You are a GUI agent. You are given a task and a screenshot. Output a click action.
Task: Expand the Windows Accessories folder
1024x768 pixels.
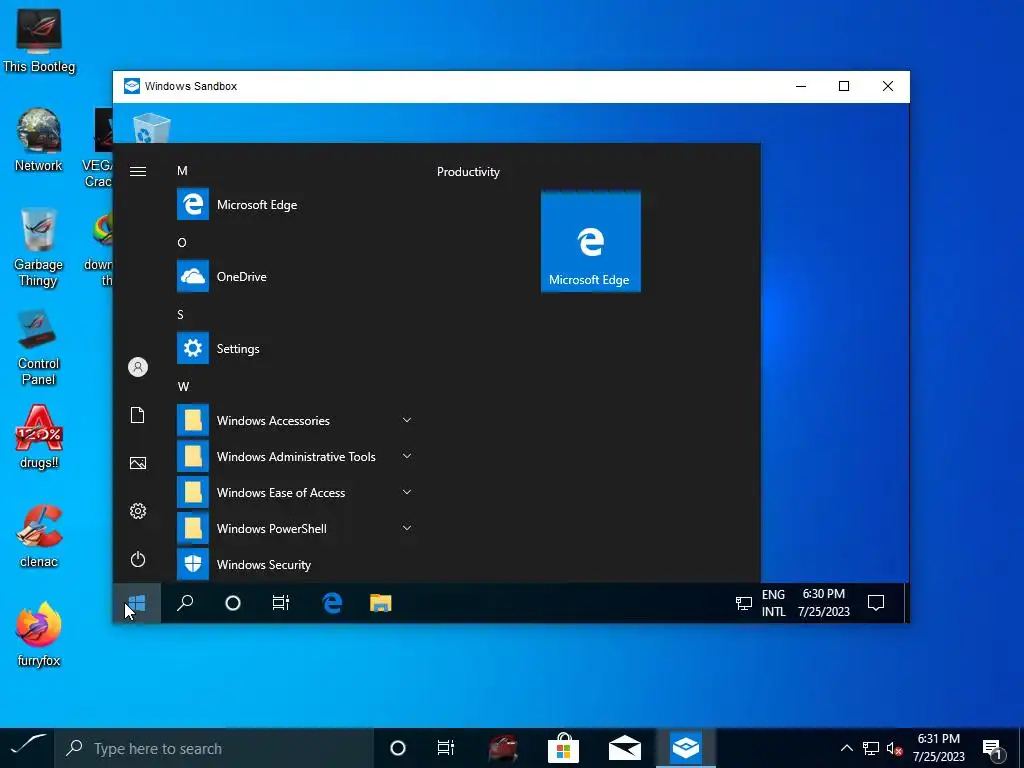294,420
